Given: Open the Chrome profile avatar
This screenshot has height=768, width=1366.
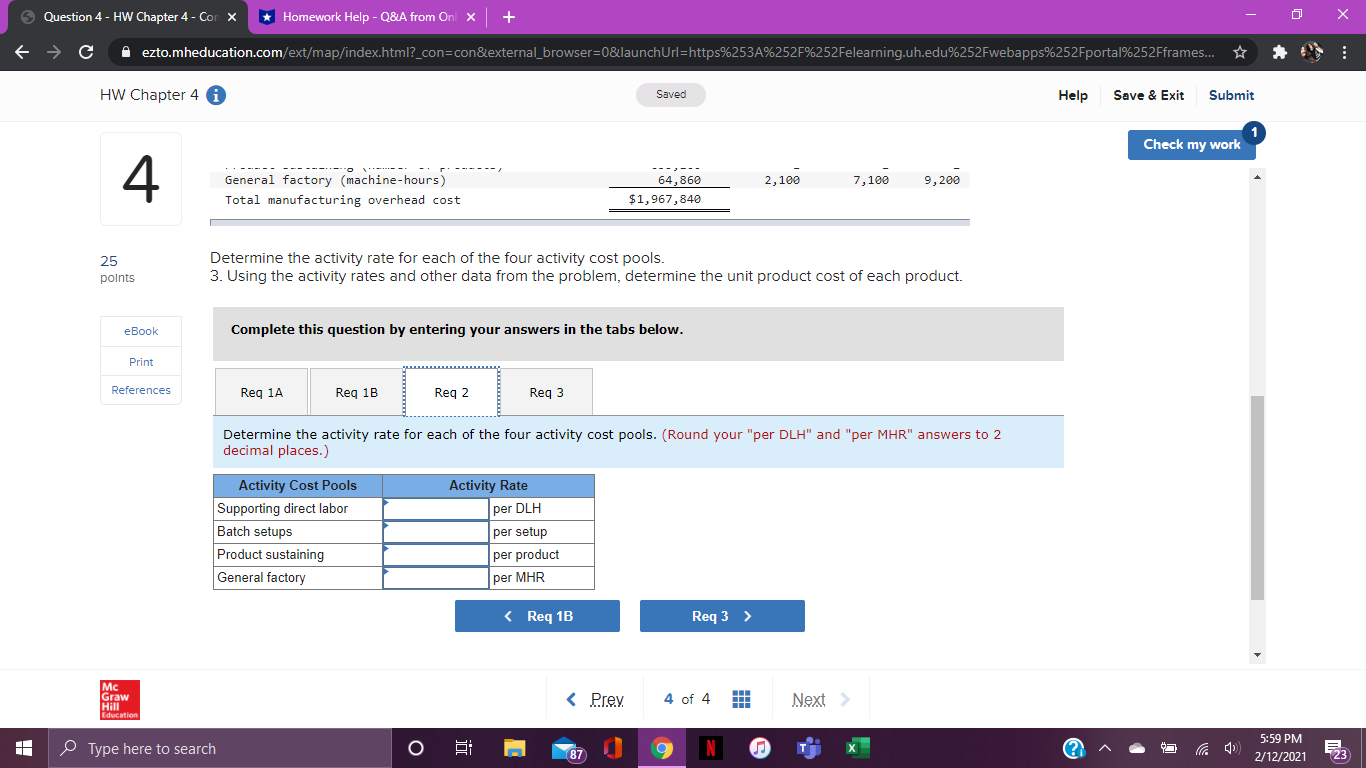Looking at the screenshot, I should click(x=1311, y=52).
